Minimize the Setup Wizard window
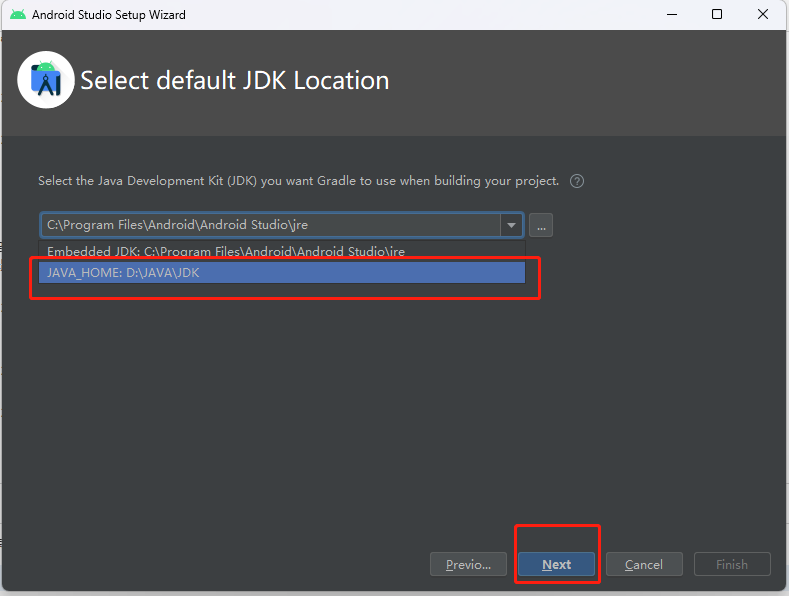 click(669, 15)
